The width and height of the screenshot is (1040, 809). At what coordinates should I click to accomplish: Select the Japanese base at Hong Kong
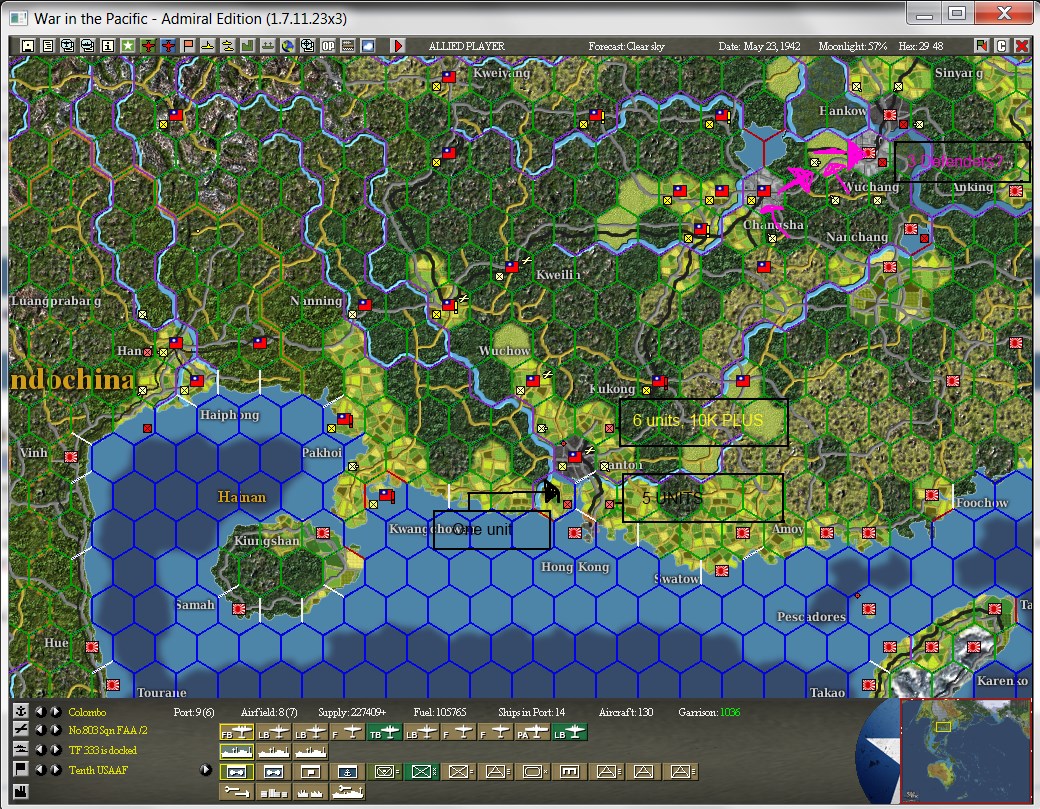[x=574, y=532]
